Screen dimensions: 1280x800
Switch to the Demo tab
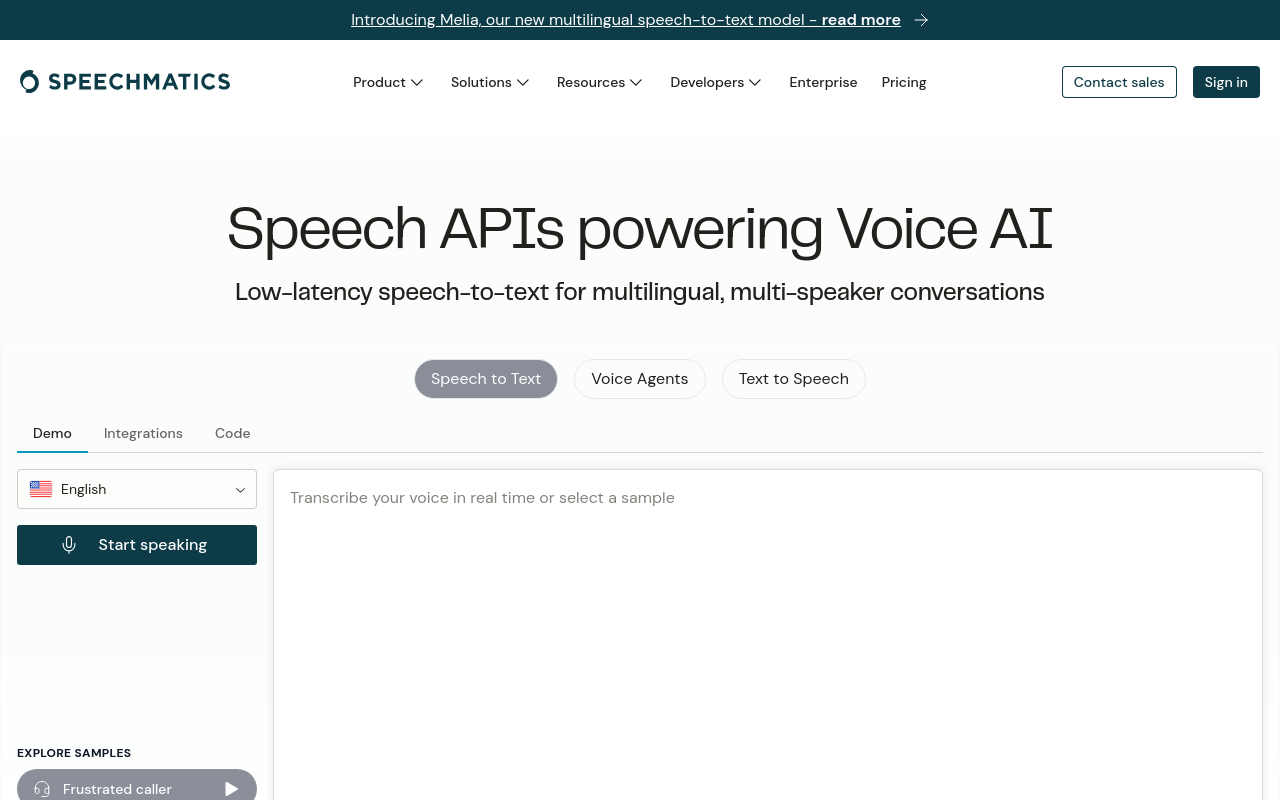click(52, 433)
